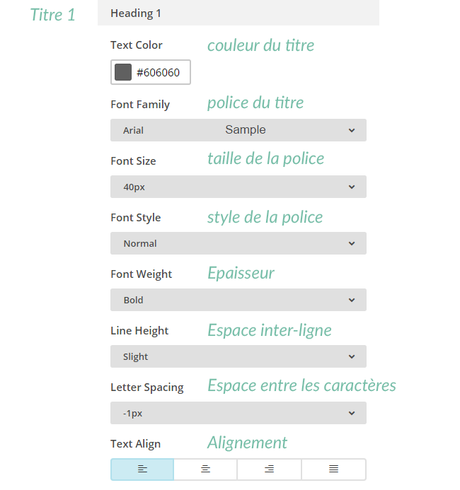Open the Line Height dropdown set to Slight
Screen dimensions: 460x490
[238, 356]
